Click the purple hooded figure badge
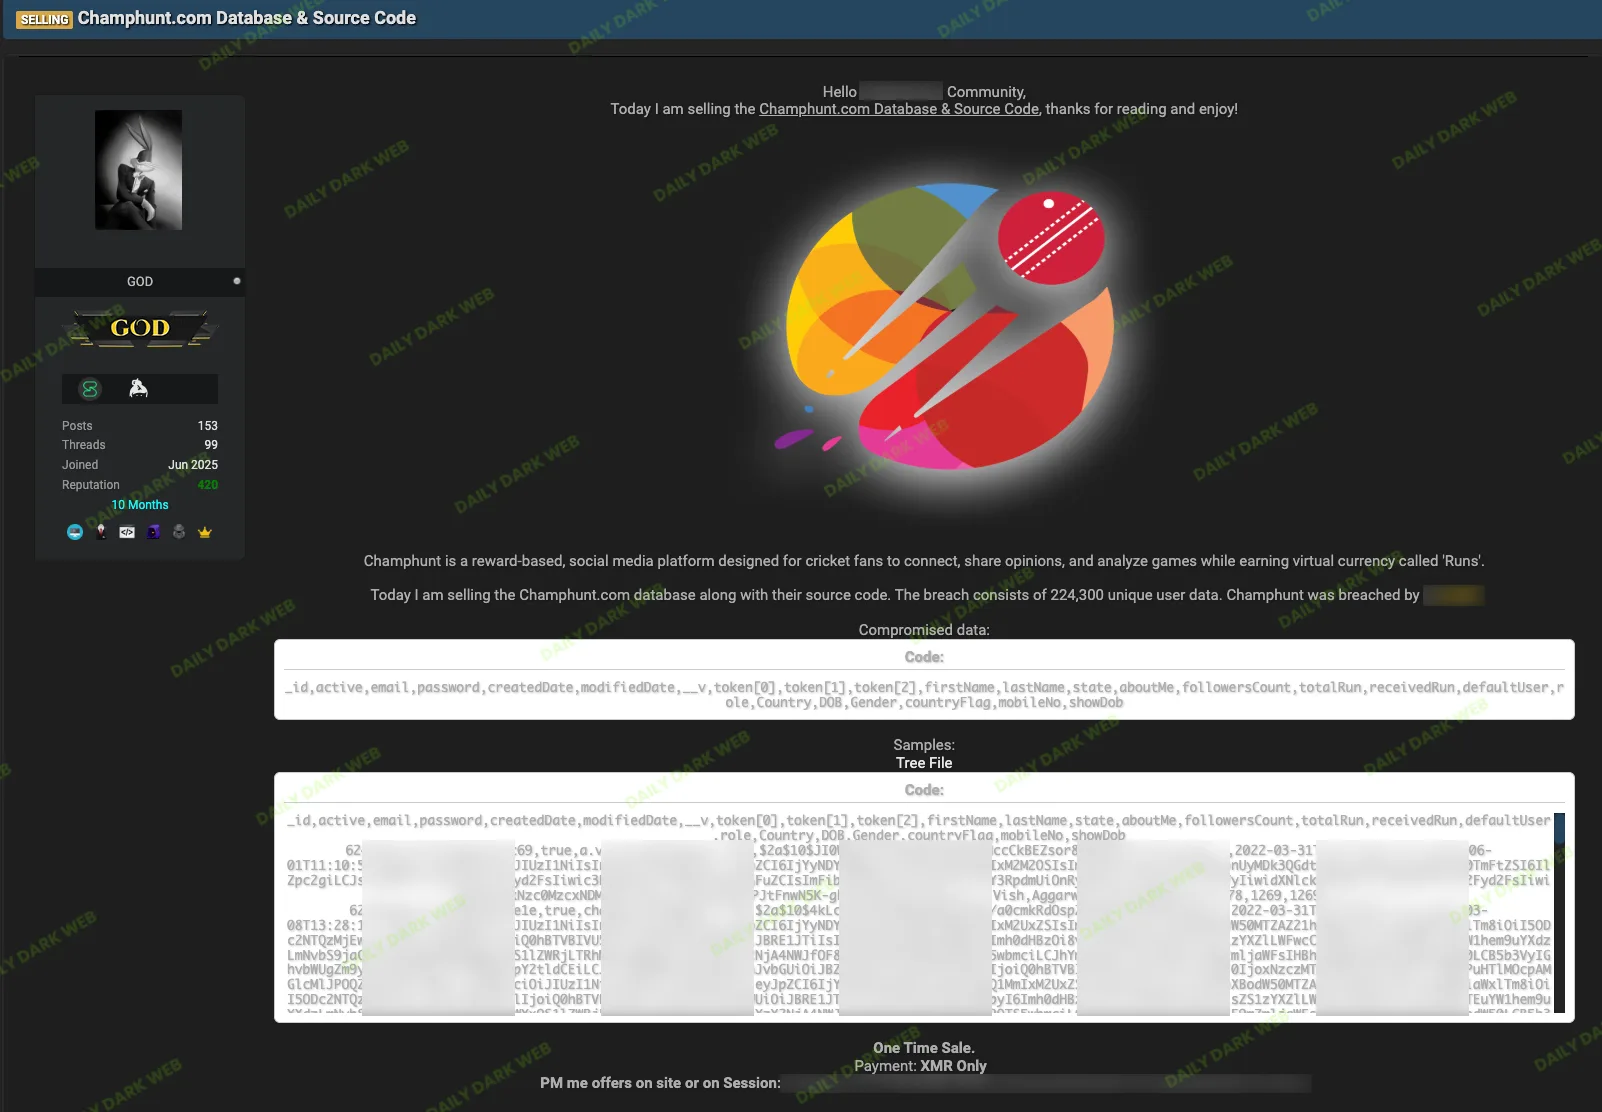This screenshot has height=1112, width=1602. pyautogui.click(x=153, y=532)
